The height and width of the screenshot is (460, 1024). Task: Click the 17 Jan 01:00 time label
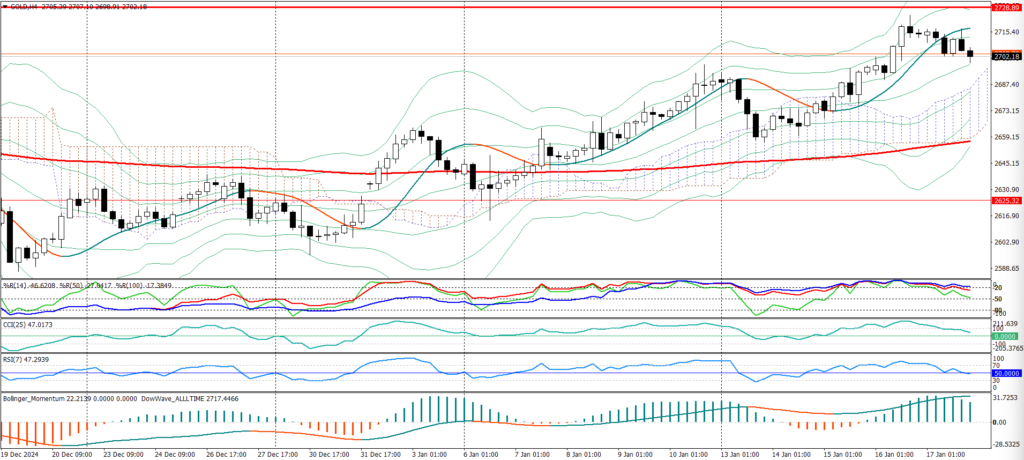point(944,452)
